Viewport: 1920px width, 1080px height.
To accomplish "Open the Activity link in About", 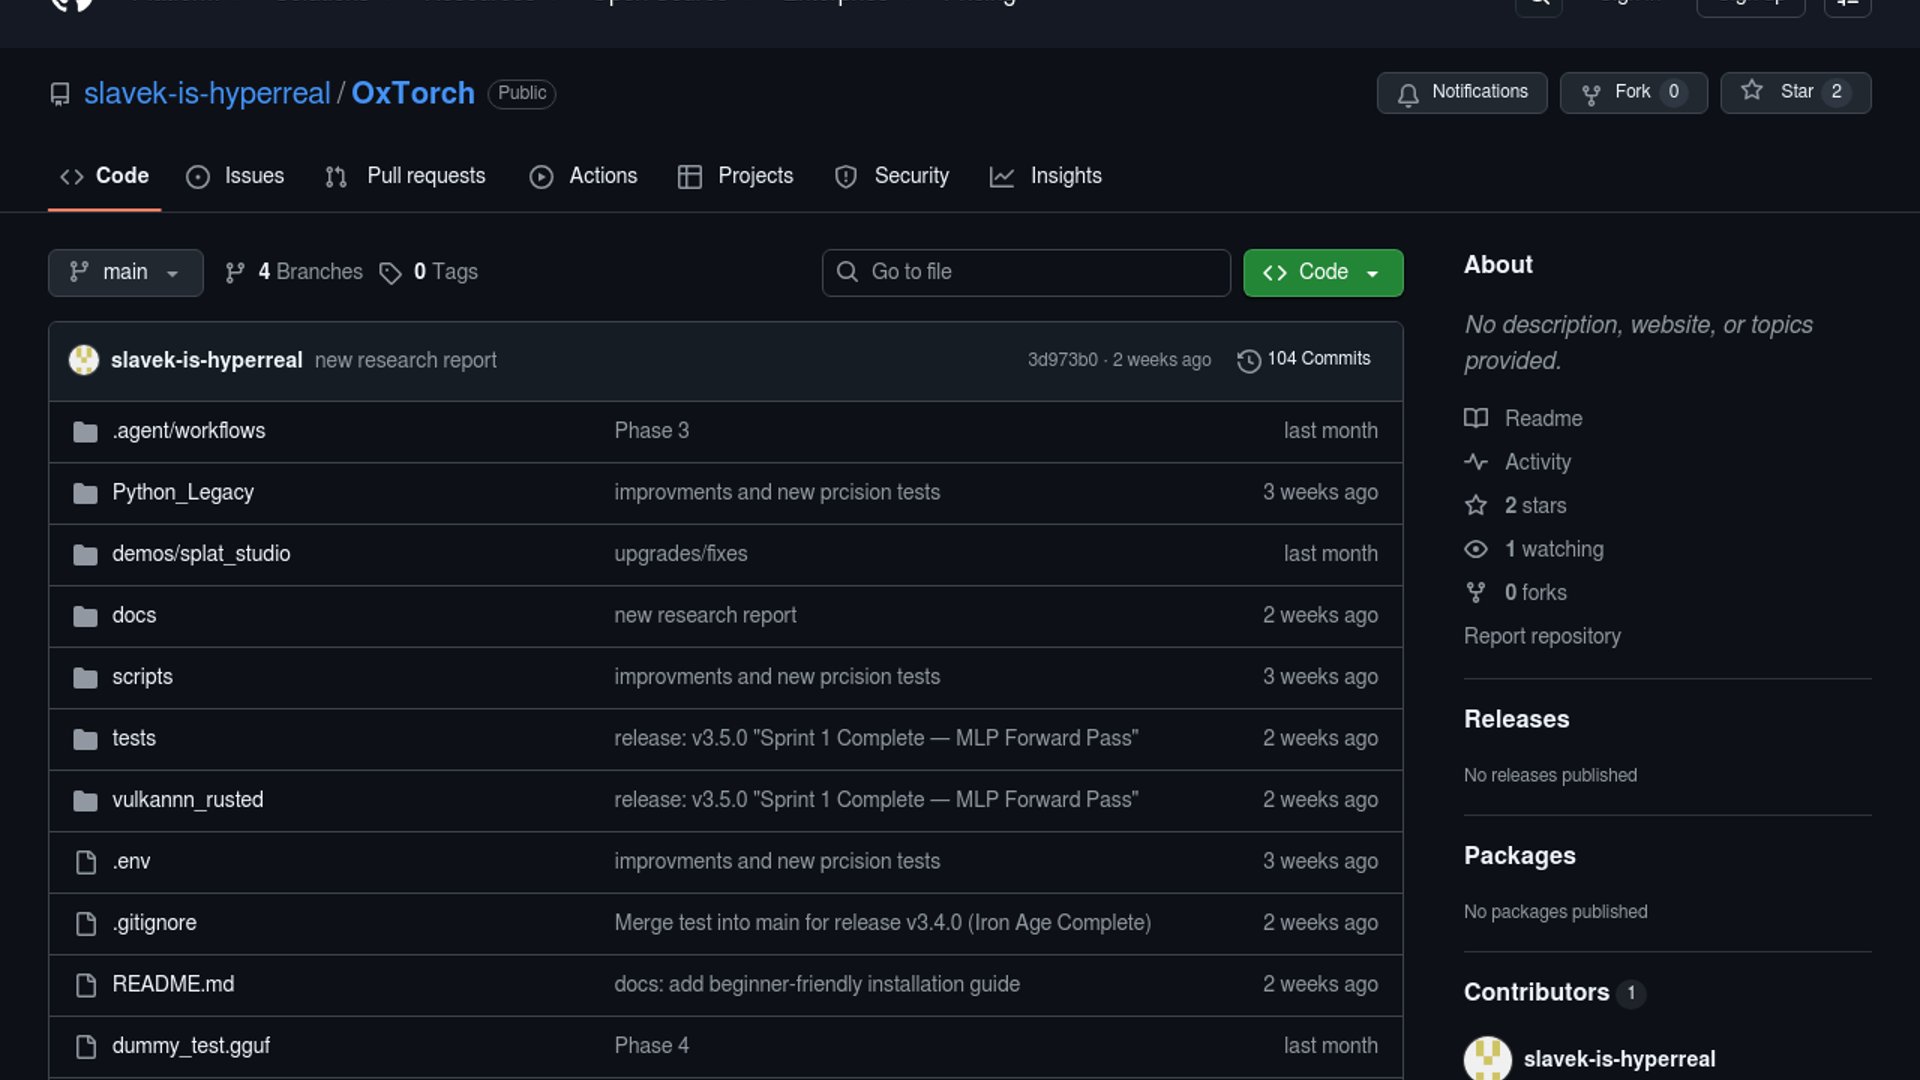I will [x=1537, y=462].
